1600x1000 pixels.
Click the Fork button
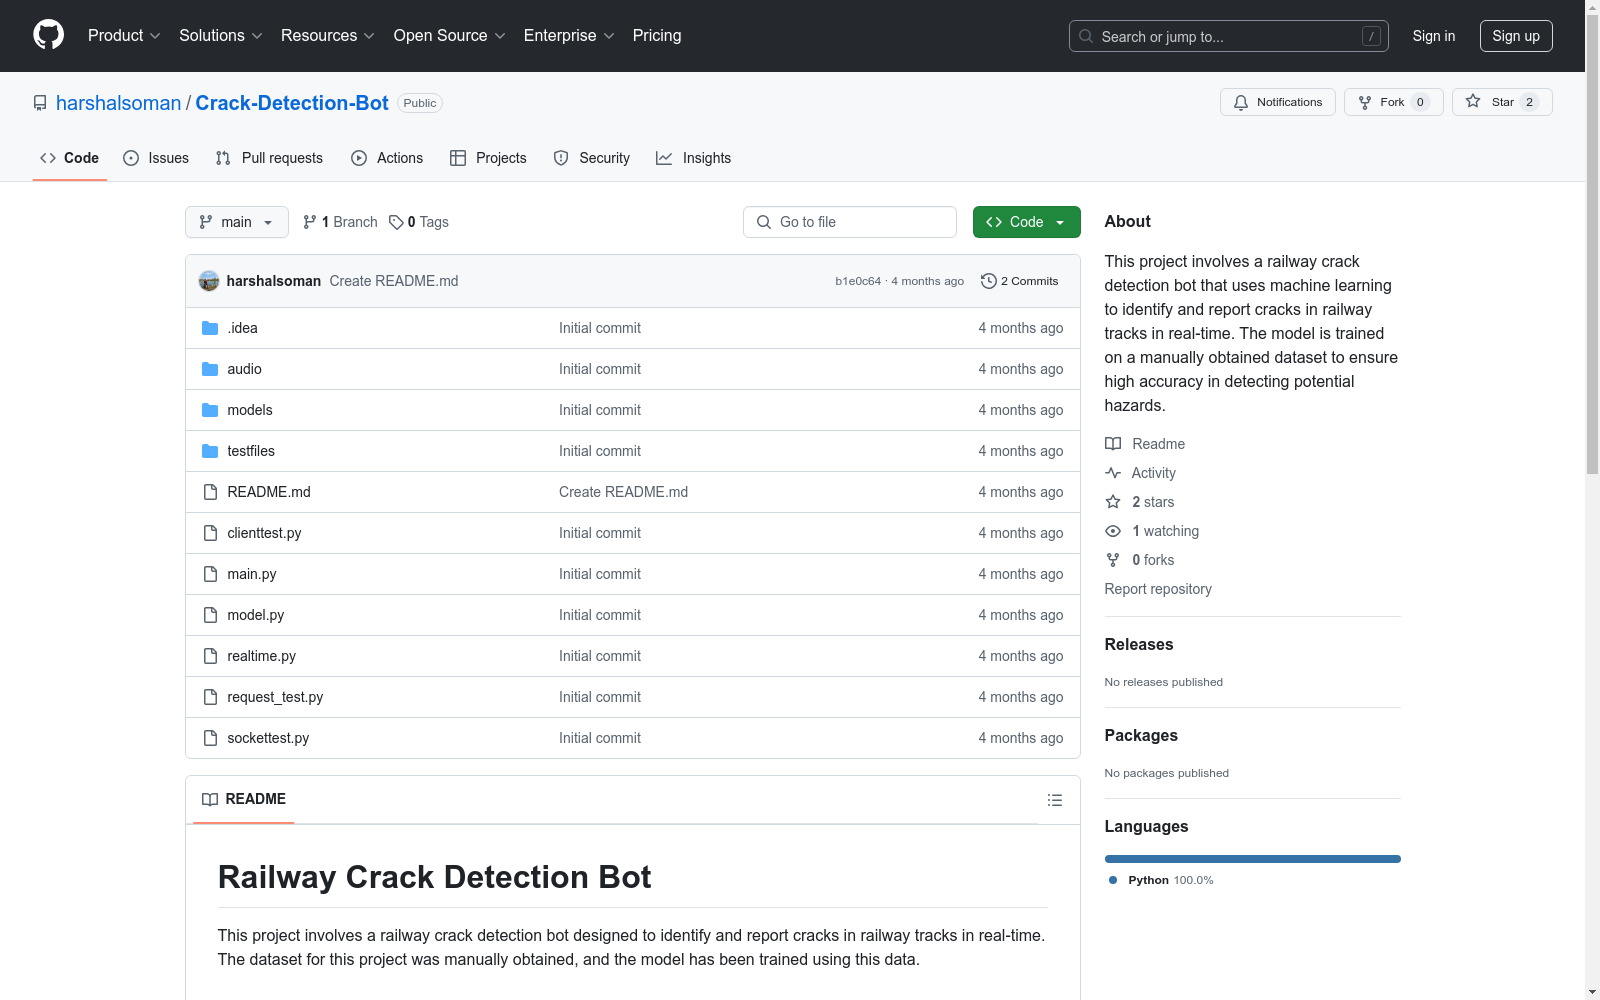[1393, 102]
